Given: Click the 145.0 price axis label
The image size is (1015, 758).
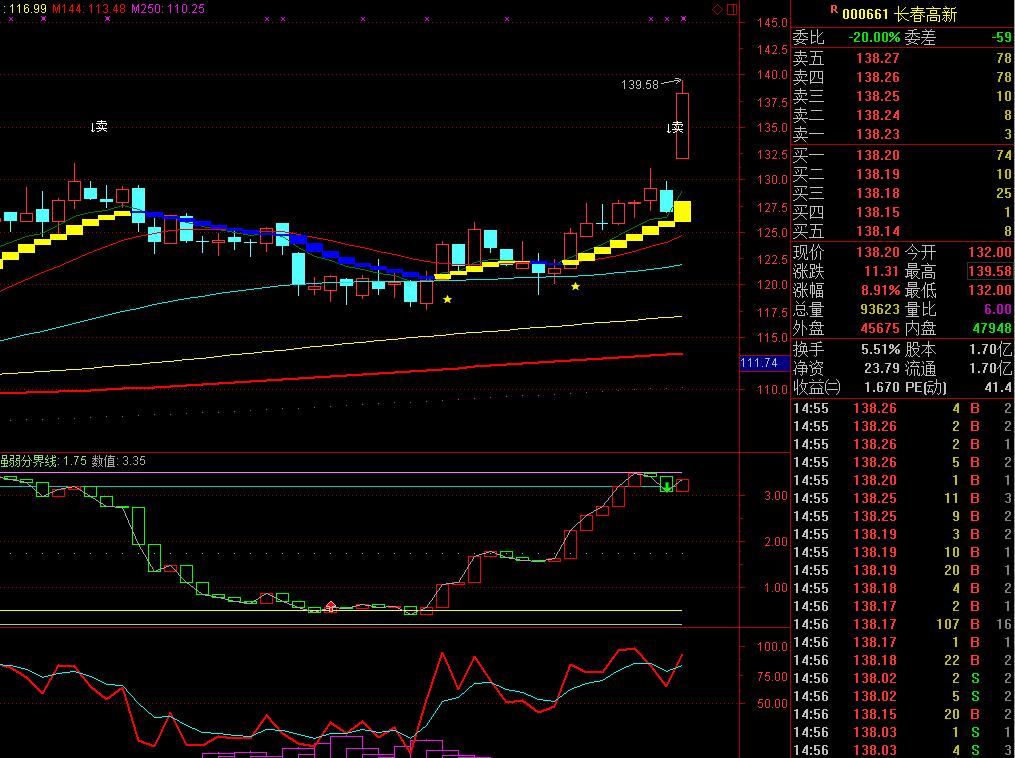Looking at the screenshot, I should coord(772,23).
